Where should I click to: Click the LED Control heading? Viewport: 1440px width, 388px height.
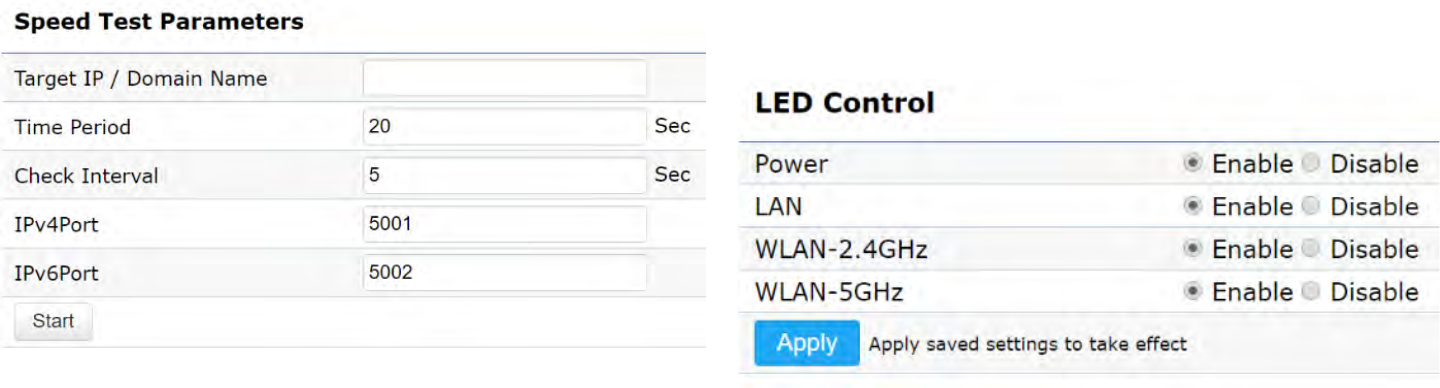(x=845, y=102)
